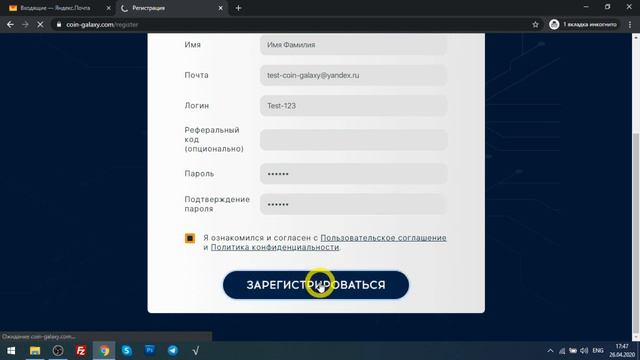Click the Пароль password field
The height and width of the screenshot is (360, 640).
[x=353, y=174]
